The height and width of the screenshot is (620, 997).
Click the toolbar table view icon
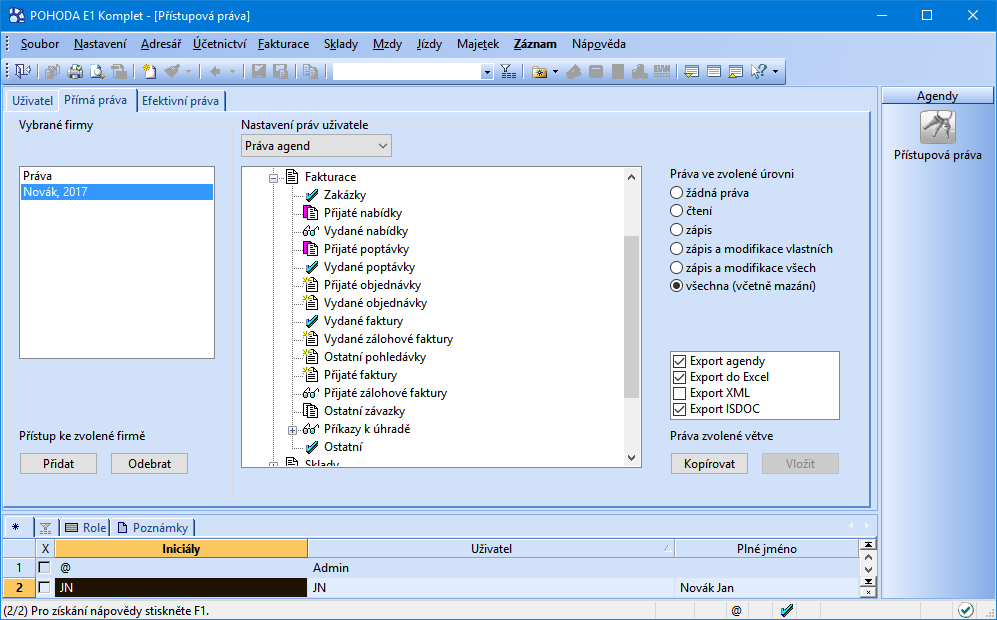click(x=714, y=71)
